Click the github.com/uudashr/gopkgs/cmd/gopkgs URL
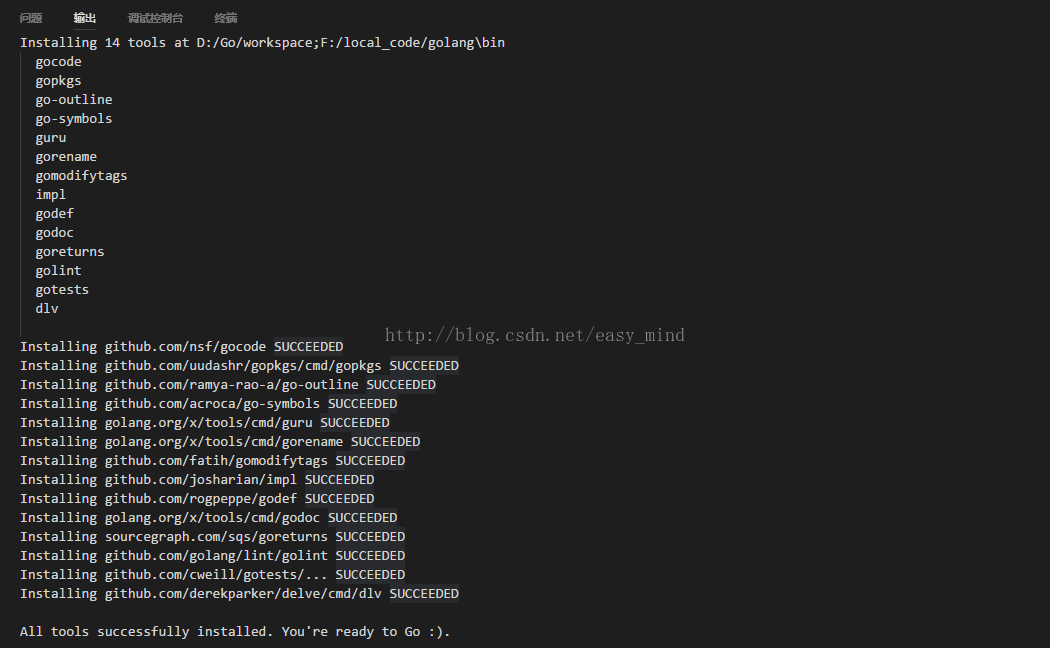The height and width of the screenshot is (648, 1050). click(x=243, y=366)
